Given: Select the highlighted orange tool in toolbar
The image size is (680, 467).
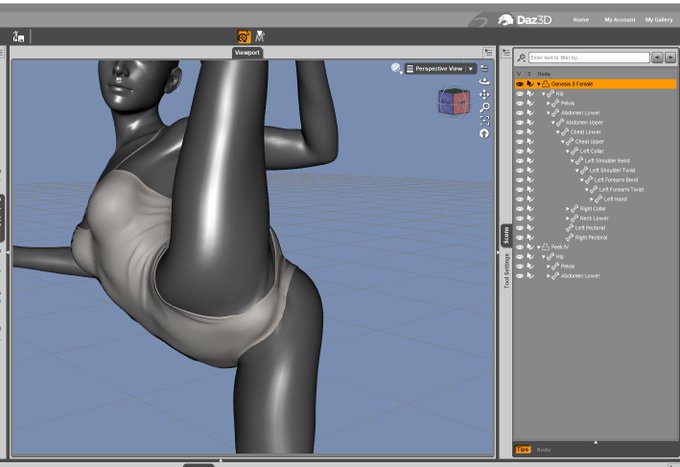Looking at the screenshot, I should (x=244, y=37).
